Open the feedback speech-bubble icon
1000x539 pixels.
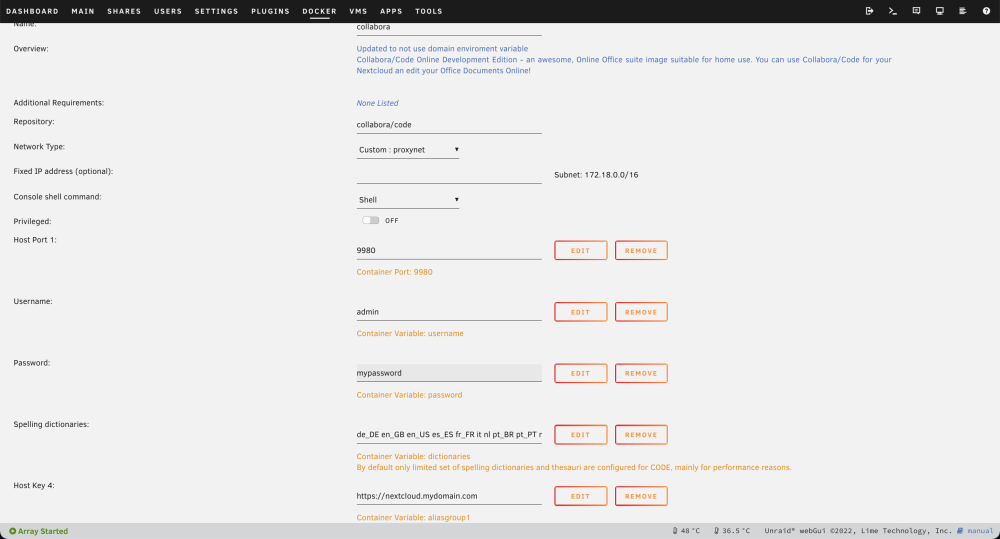tap(916, 11)
